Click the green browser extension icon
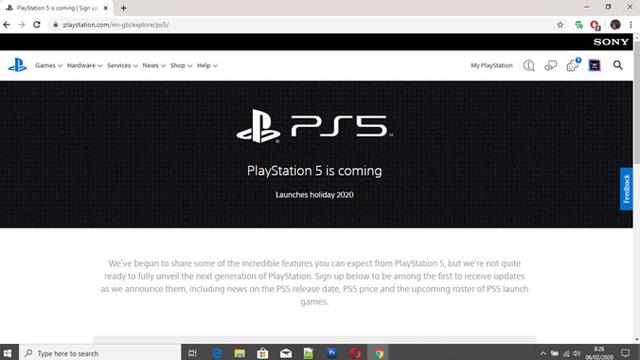640x360 pixels. tap(578, 24)
